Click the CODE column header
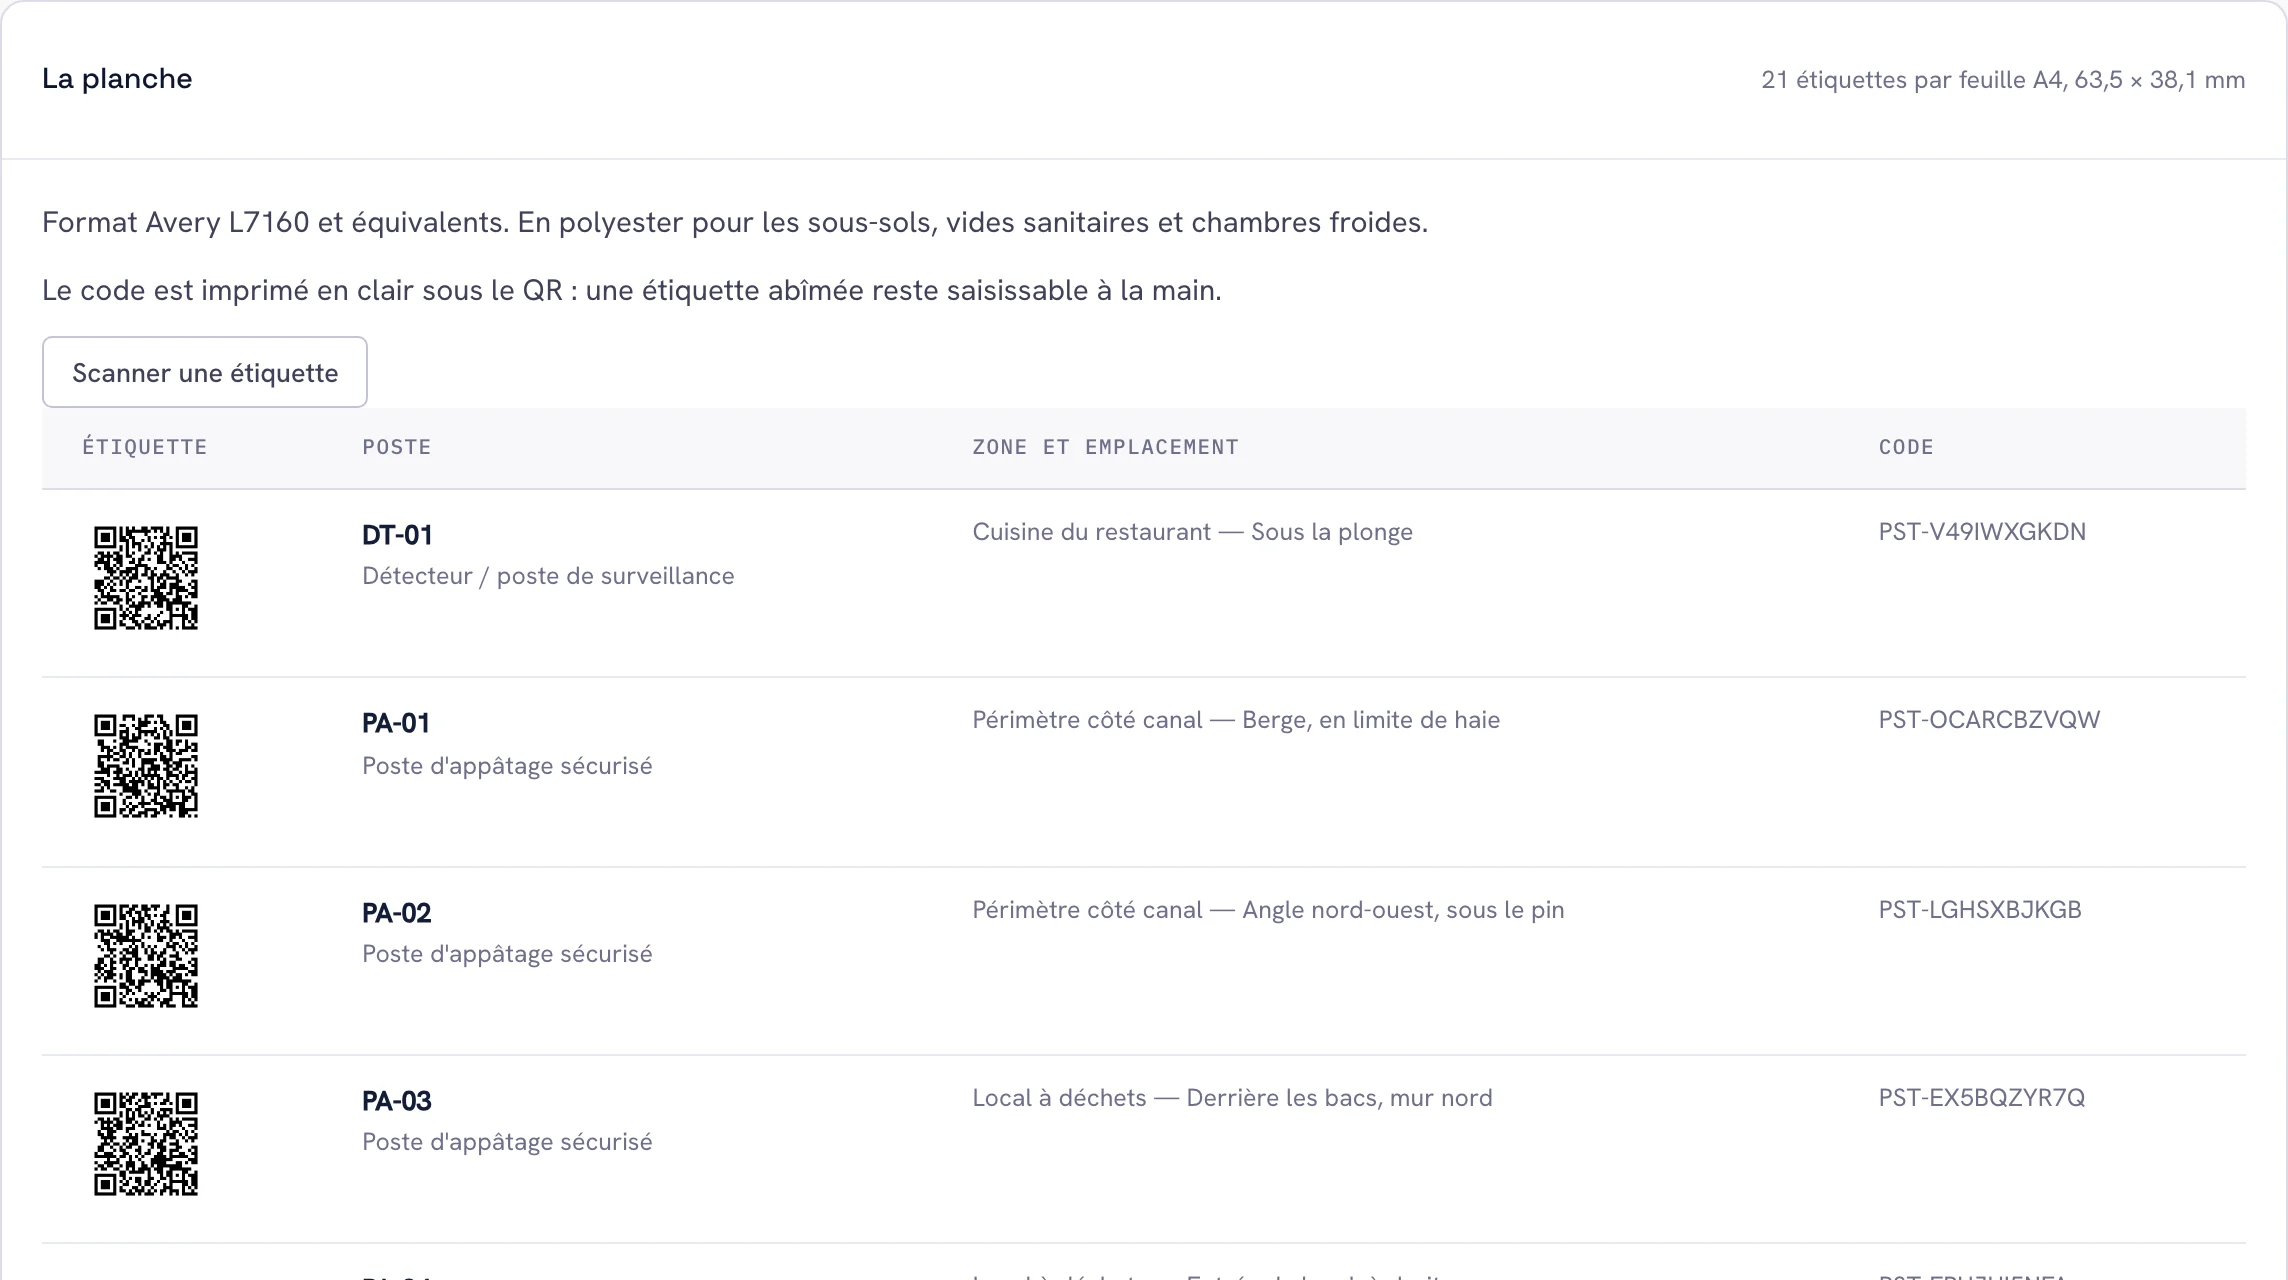2288x1280 pixels. (x=1906, y=447)
